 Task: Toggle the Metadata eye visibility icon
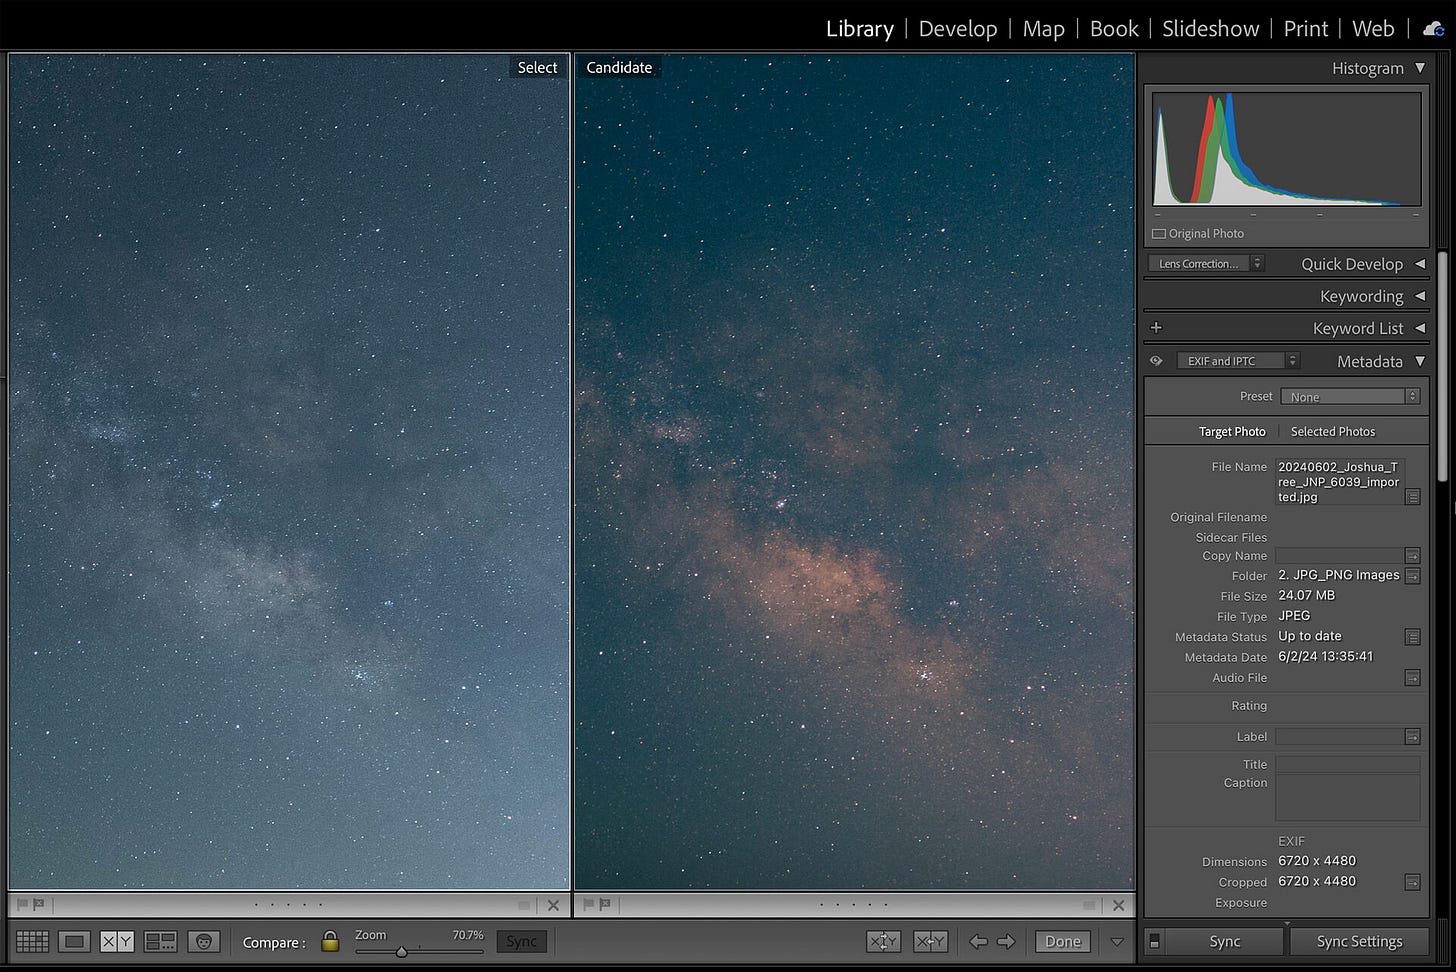[x=1156, y=361]
